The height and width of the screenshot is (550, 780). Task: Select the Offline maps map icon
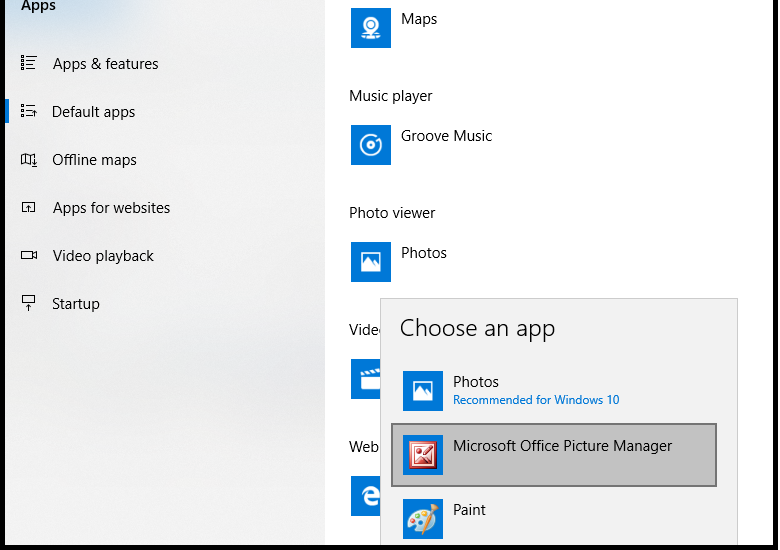[28, 159]
